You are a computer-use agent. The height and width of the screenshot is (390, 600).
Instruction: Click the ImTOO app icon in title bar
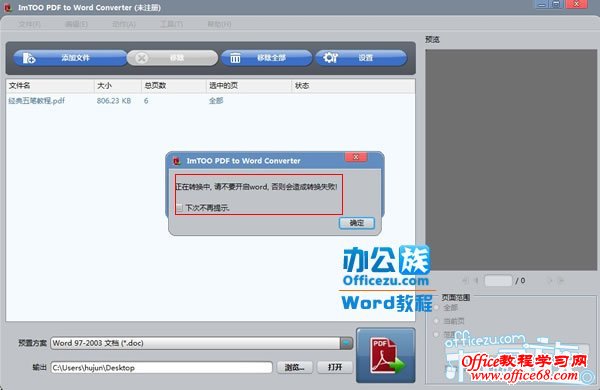point(8,7)
